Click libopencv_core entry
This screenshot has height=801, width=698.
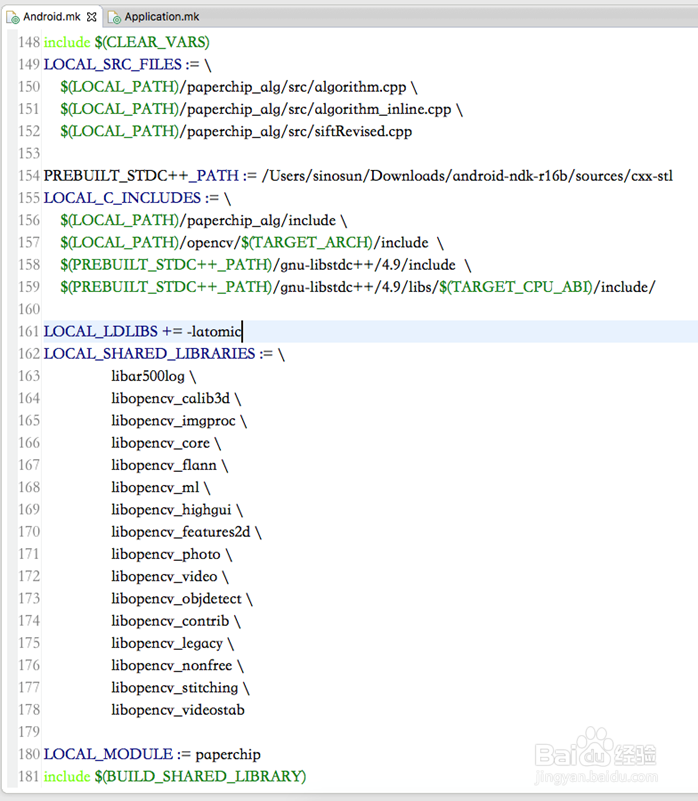(161, 443)
